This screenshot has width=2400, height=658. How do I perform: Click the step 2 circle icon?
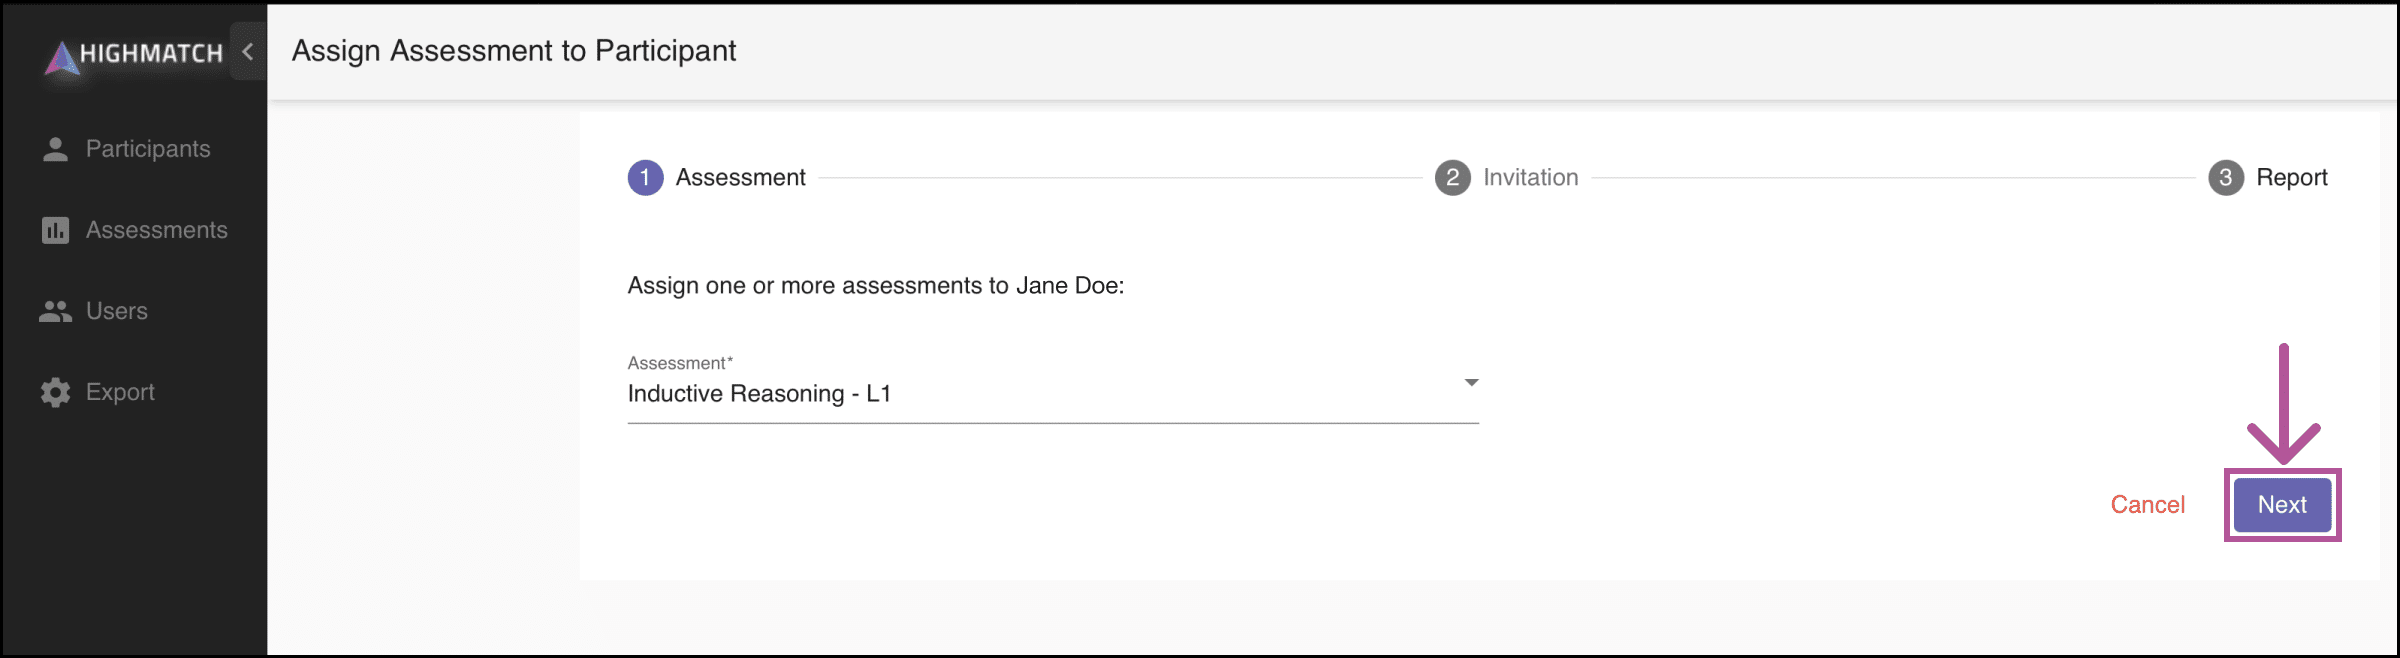[x=1452, y=178]
